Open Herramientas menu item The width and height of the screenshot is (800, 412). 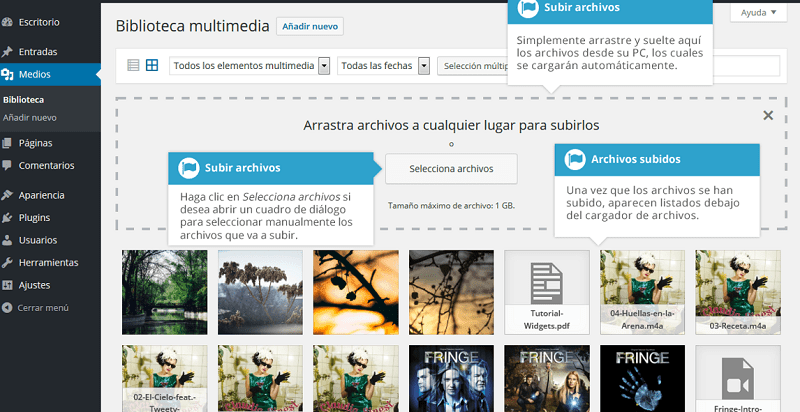click(x=50, y=263)
